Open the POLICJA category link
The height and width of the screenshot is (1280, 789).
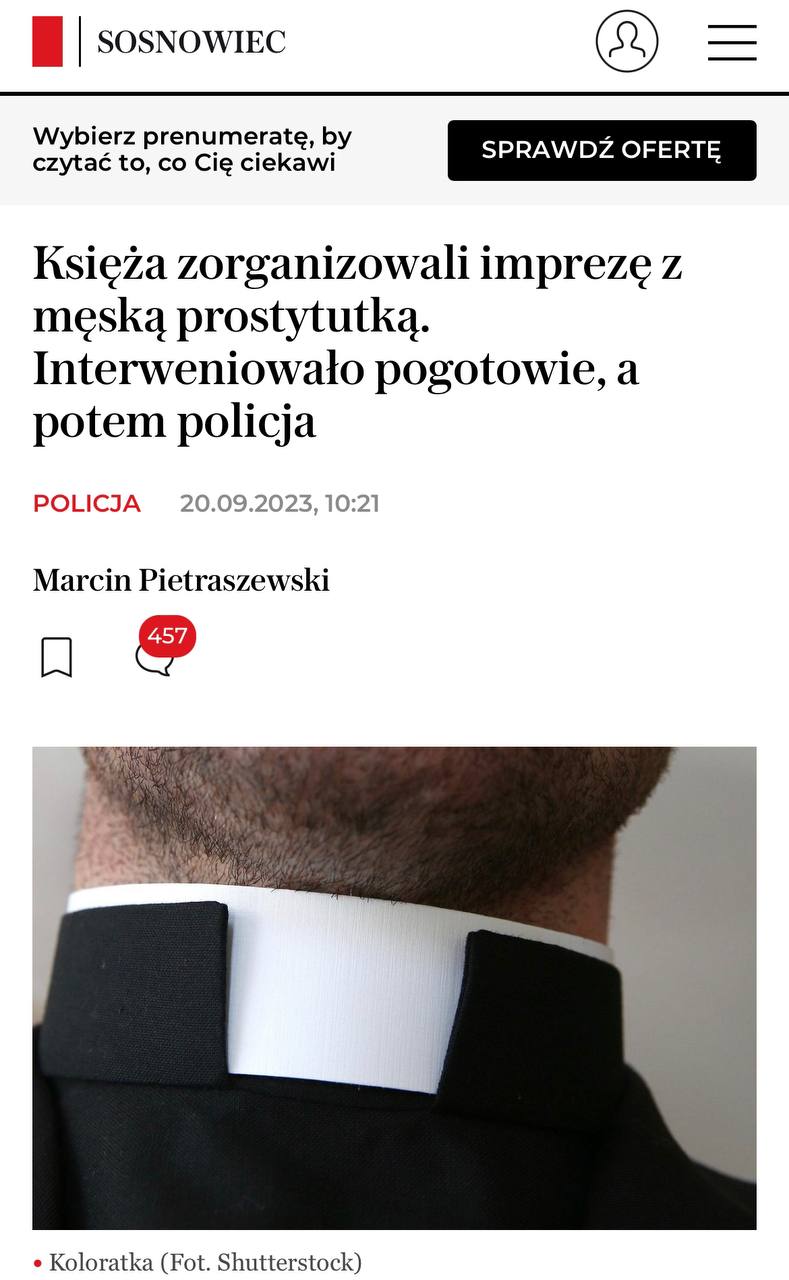point(87,503)
